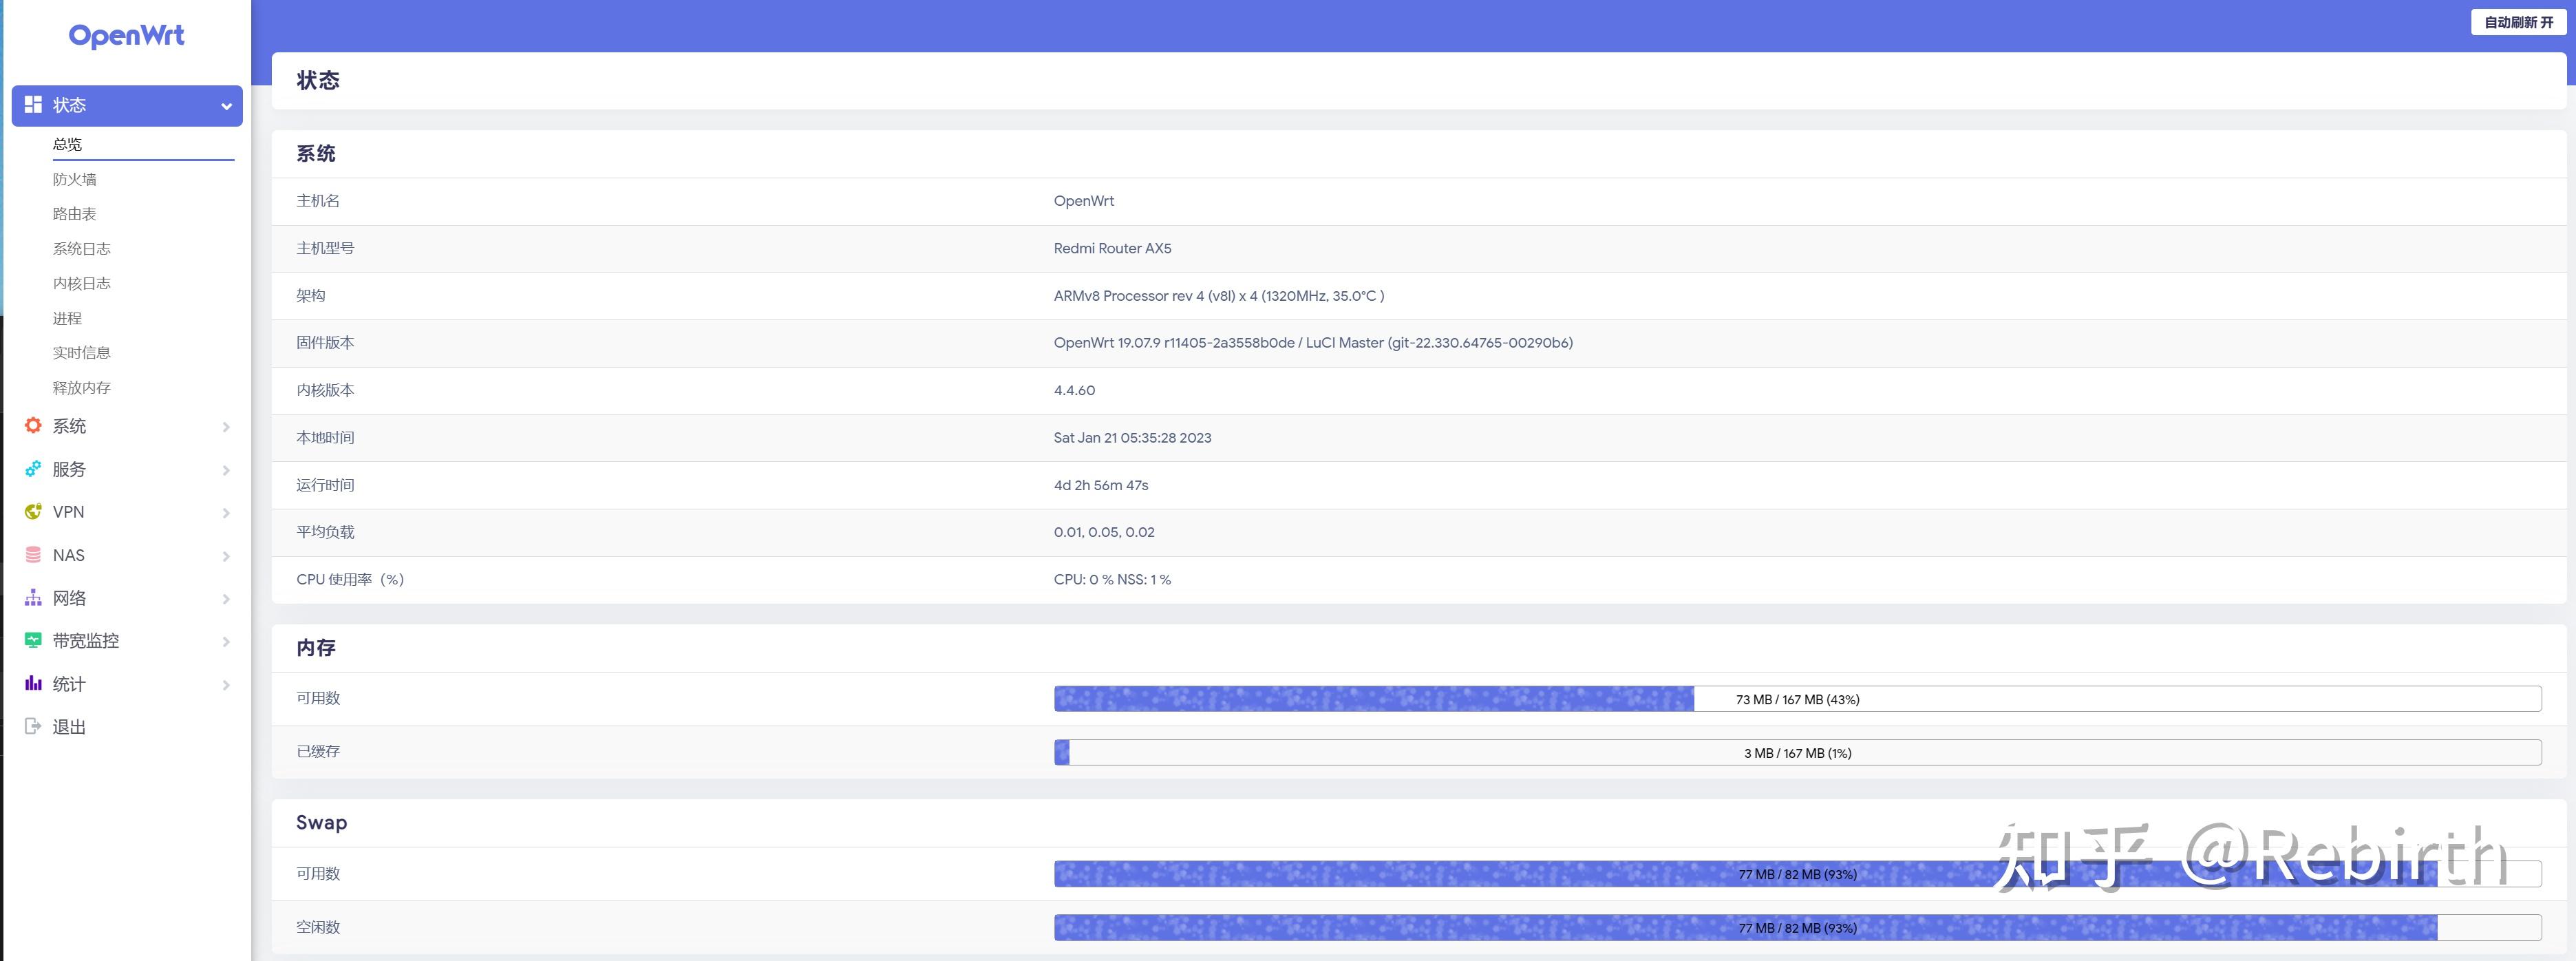Collapse the 状态 menu chevron
This screenshot has width=2576, height=961.
(226, 106)
